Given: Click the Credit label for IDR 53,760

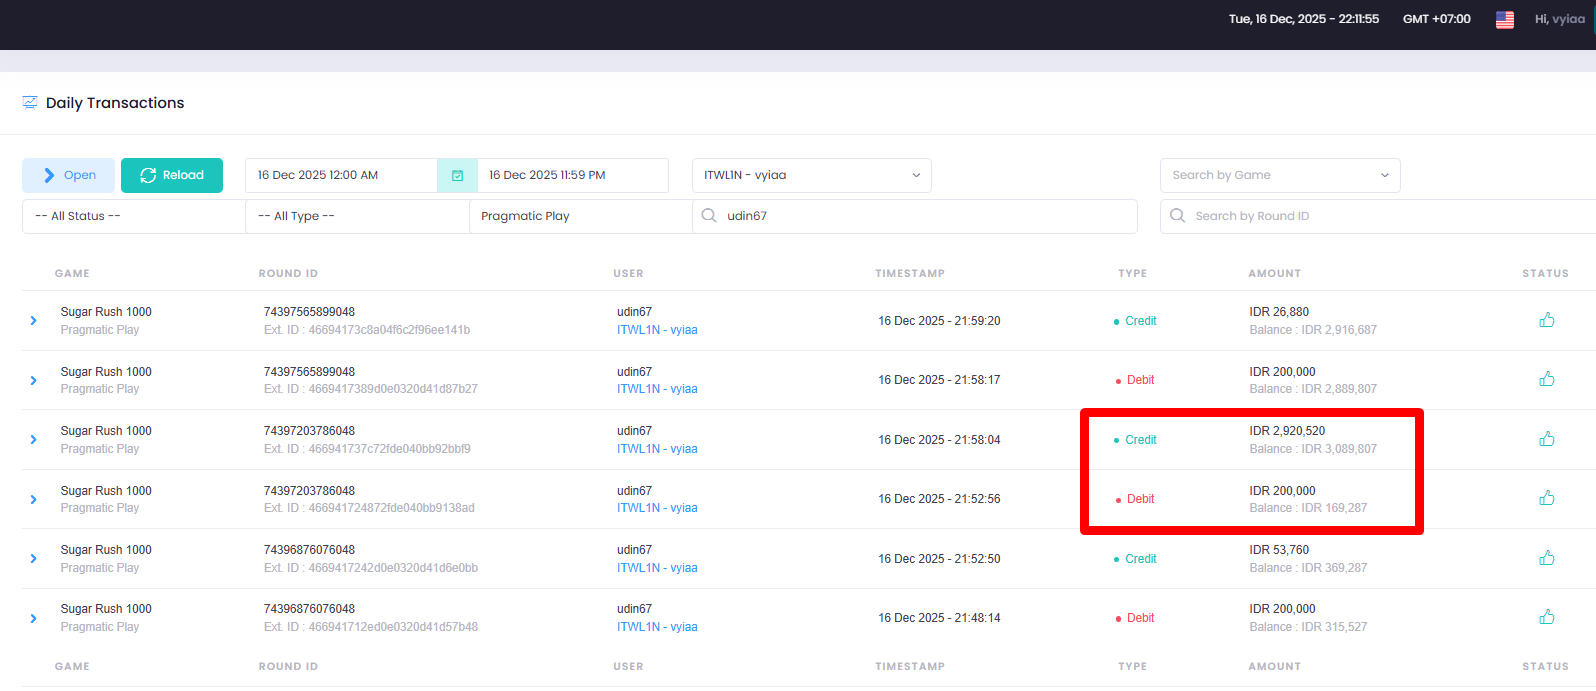Looking at the screenshot, I should click(1140, 559).
